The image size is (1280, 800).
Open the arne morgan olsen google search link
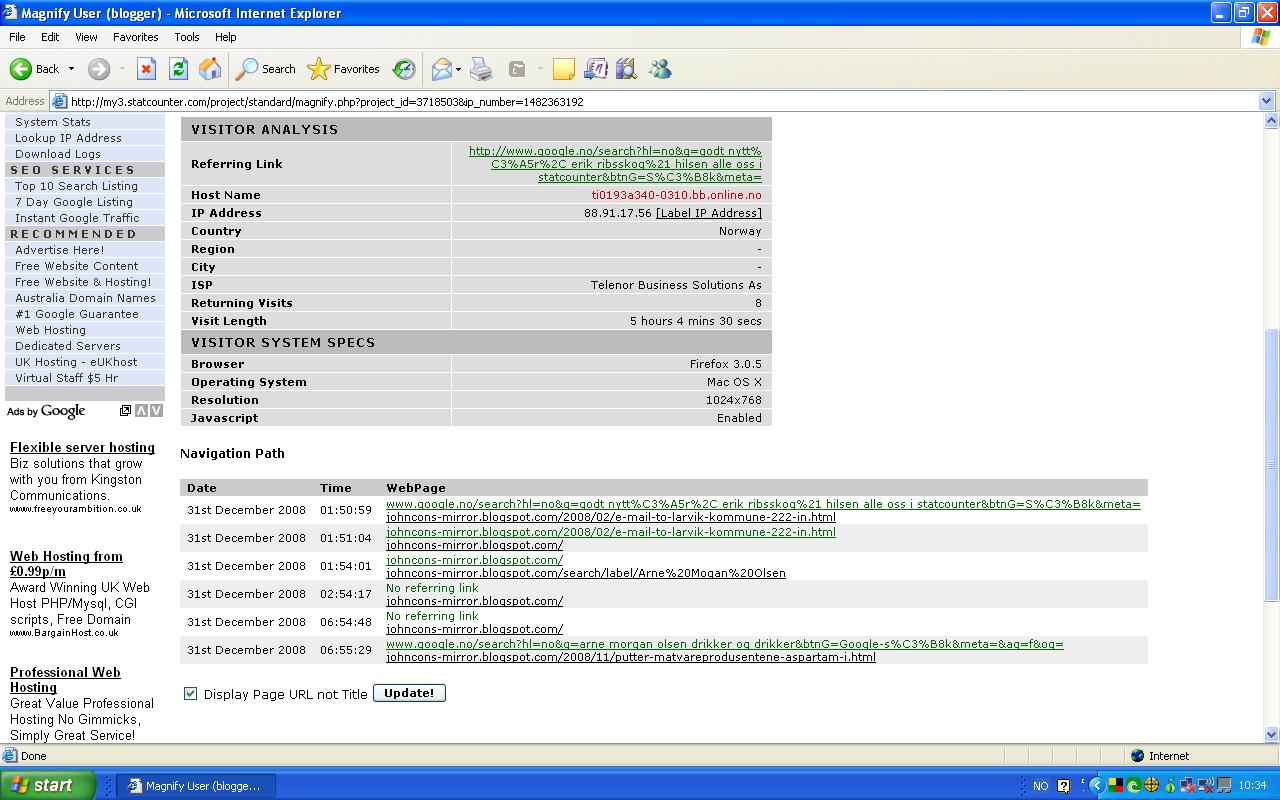point(725,644)
